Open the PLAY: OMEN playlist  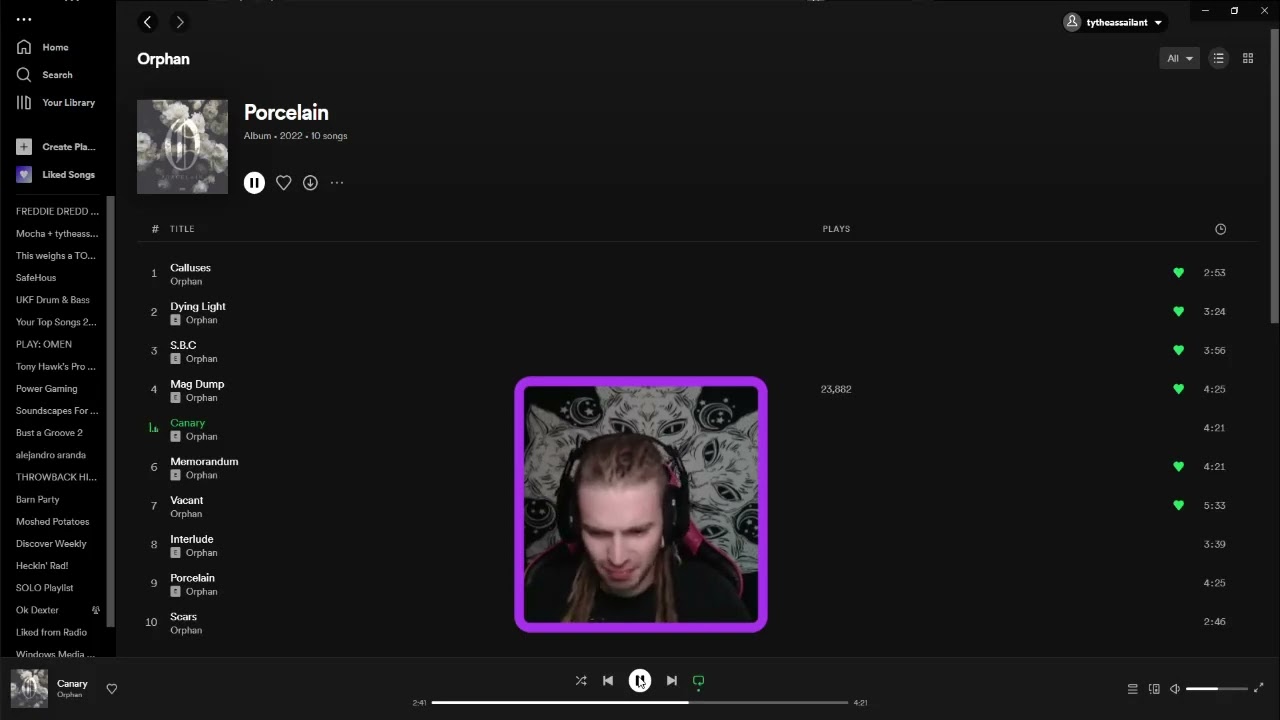43,344
